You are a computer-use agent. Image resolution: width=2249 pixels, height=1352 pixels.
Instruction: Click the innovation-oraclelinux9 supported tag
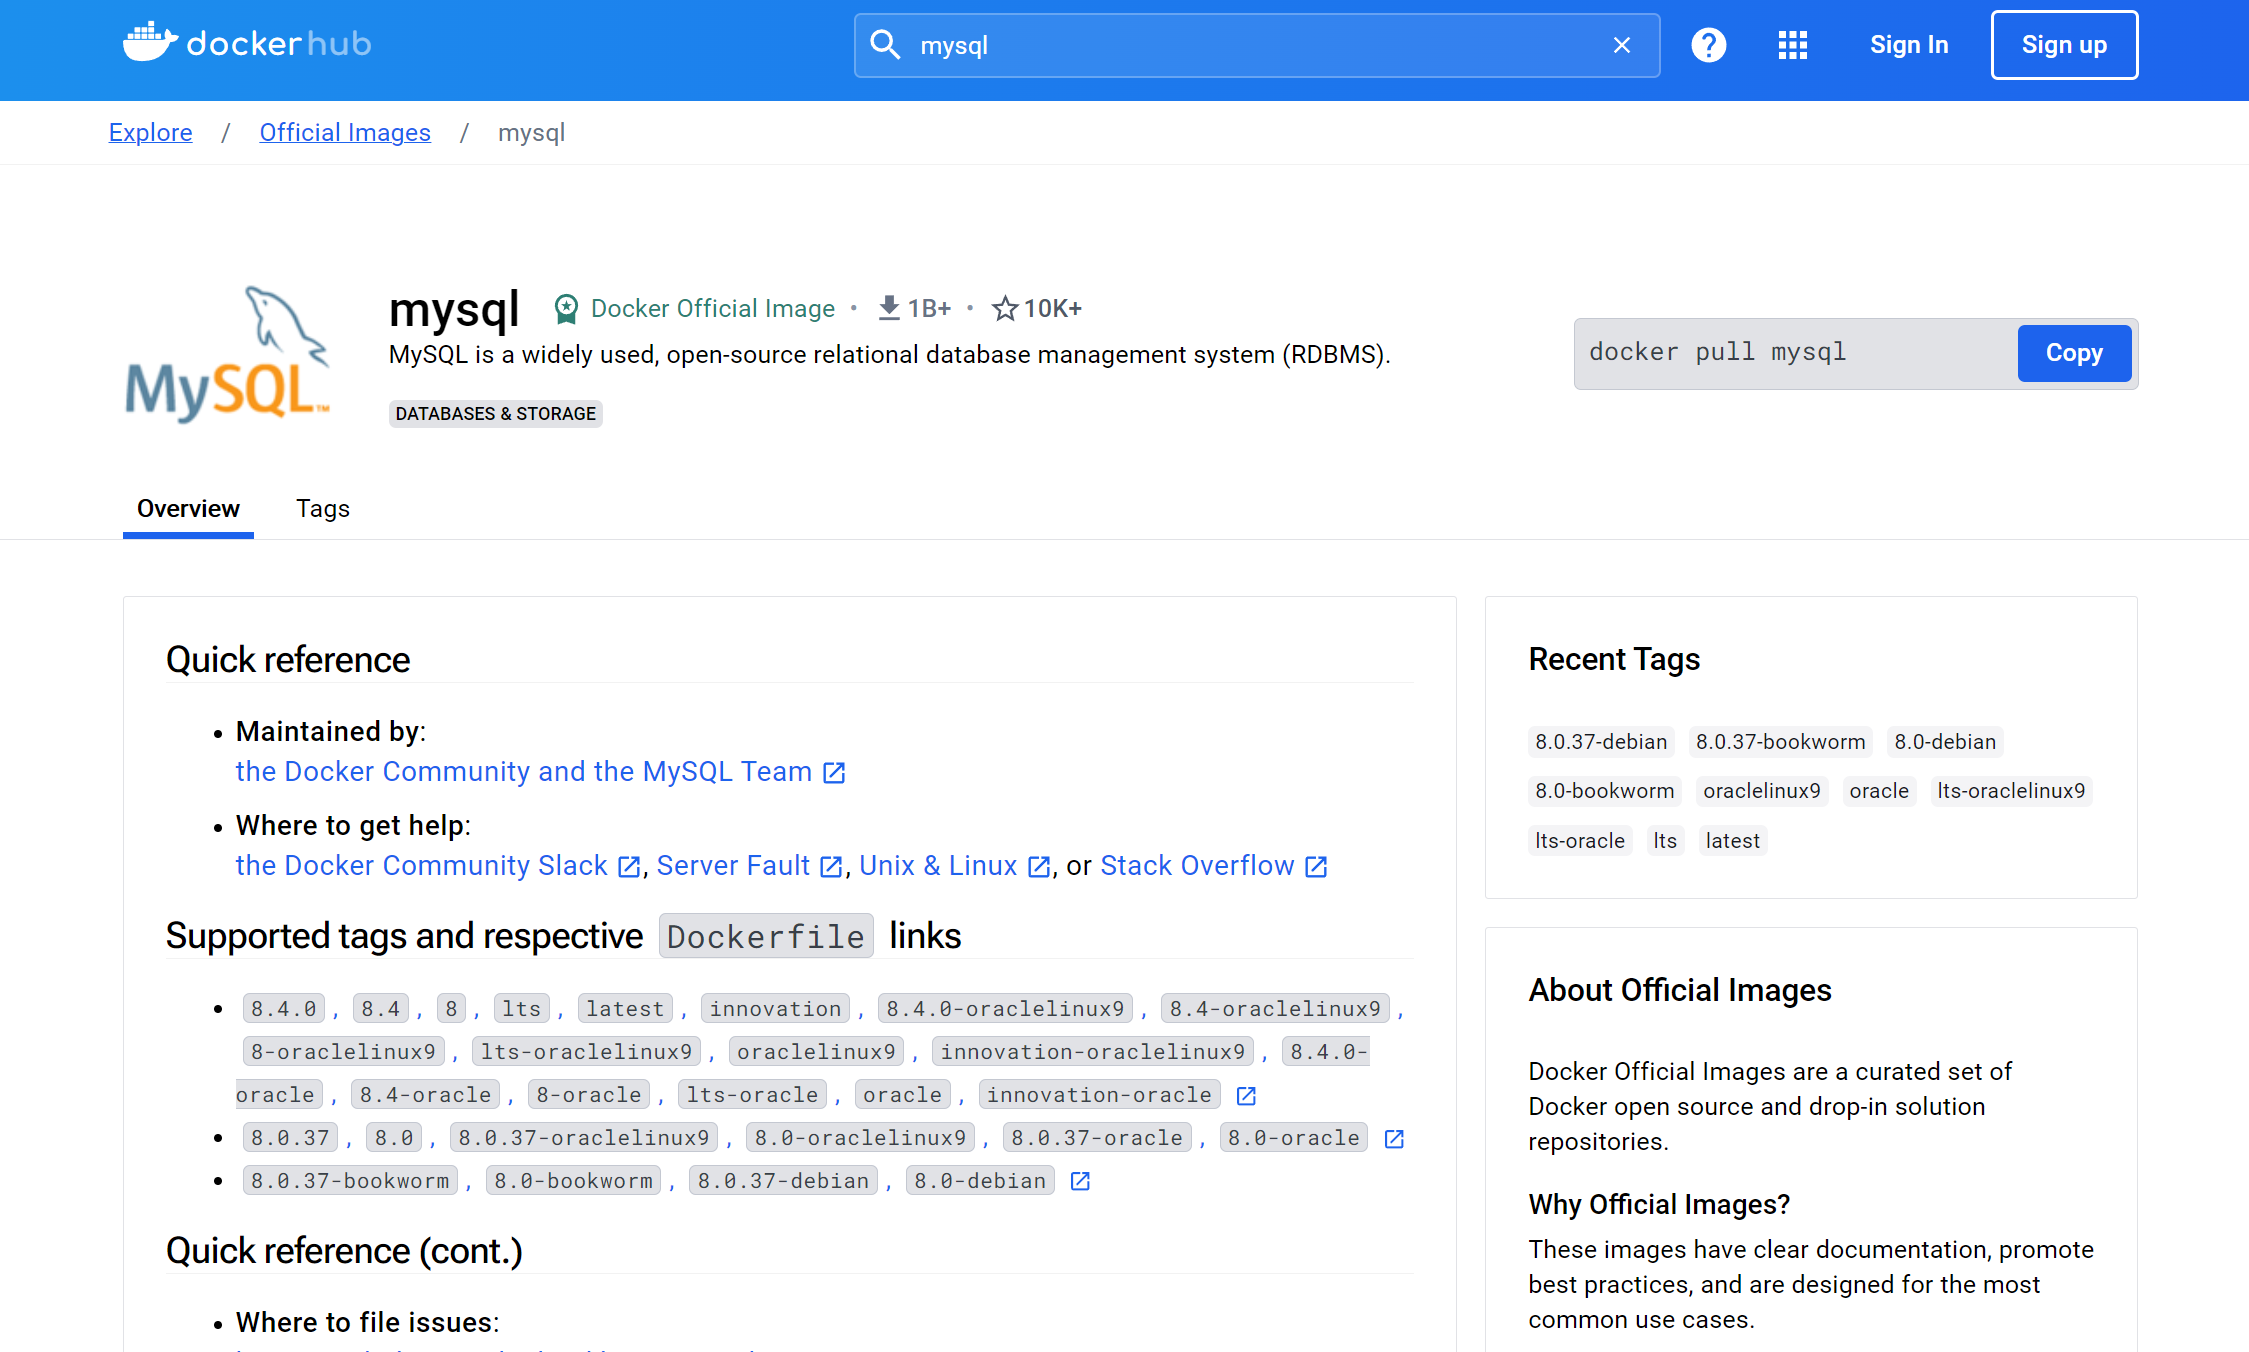1093,1052
